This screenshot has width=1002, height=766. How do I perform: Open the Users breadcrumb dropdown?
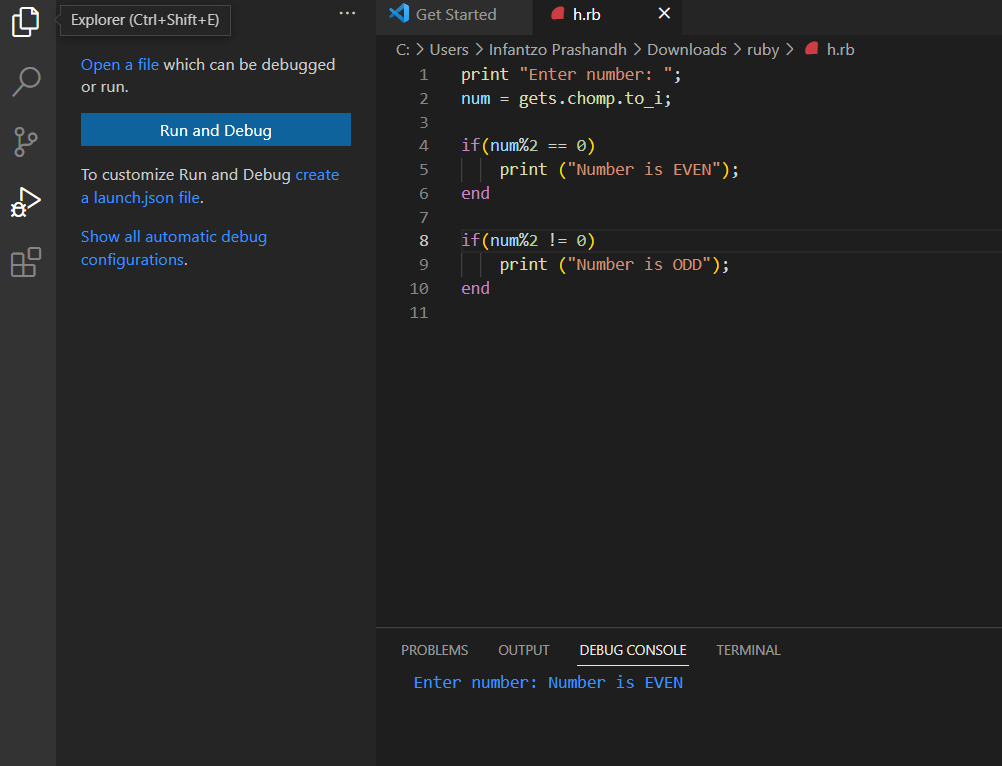click(x=449, y=49)
